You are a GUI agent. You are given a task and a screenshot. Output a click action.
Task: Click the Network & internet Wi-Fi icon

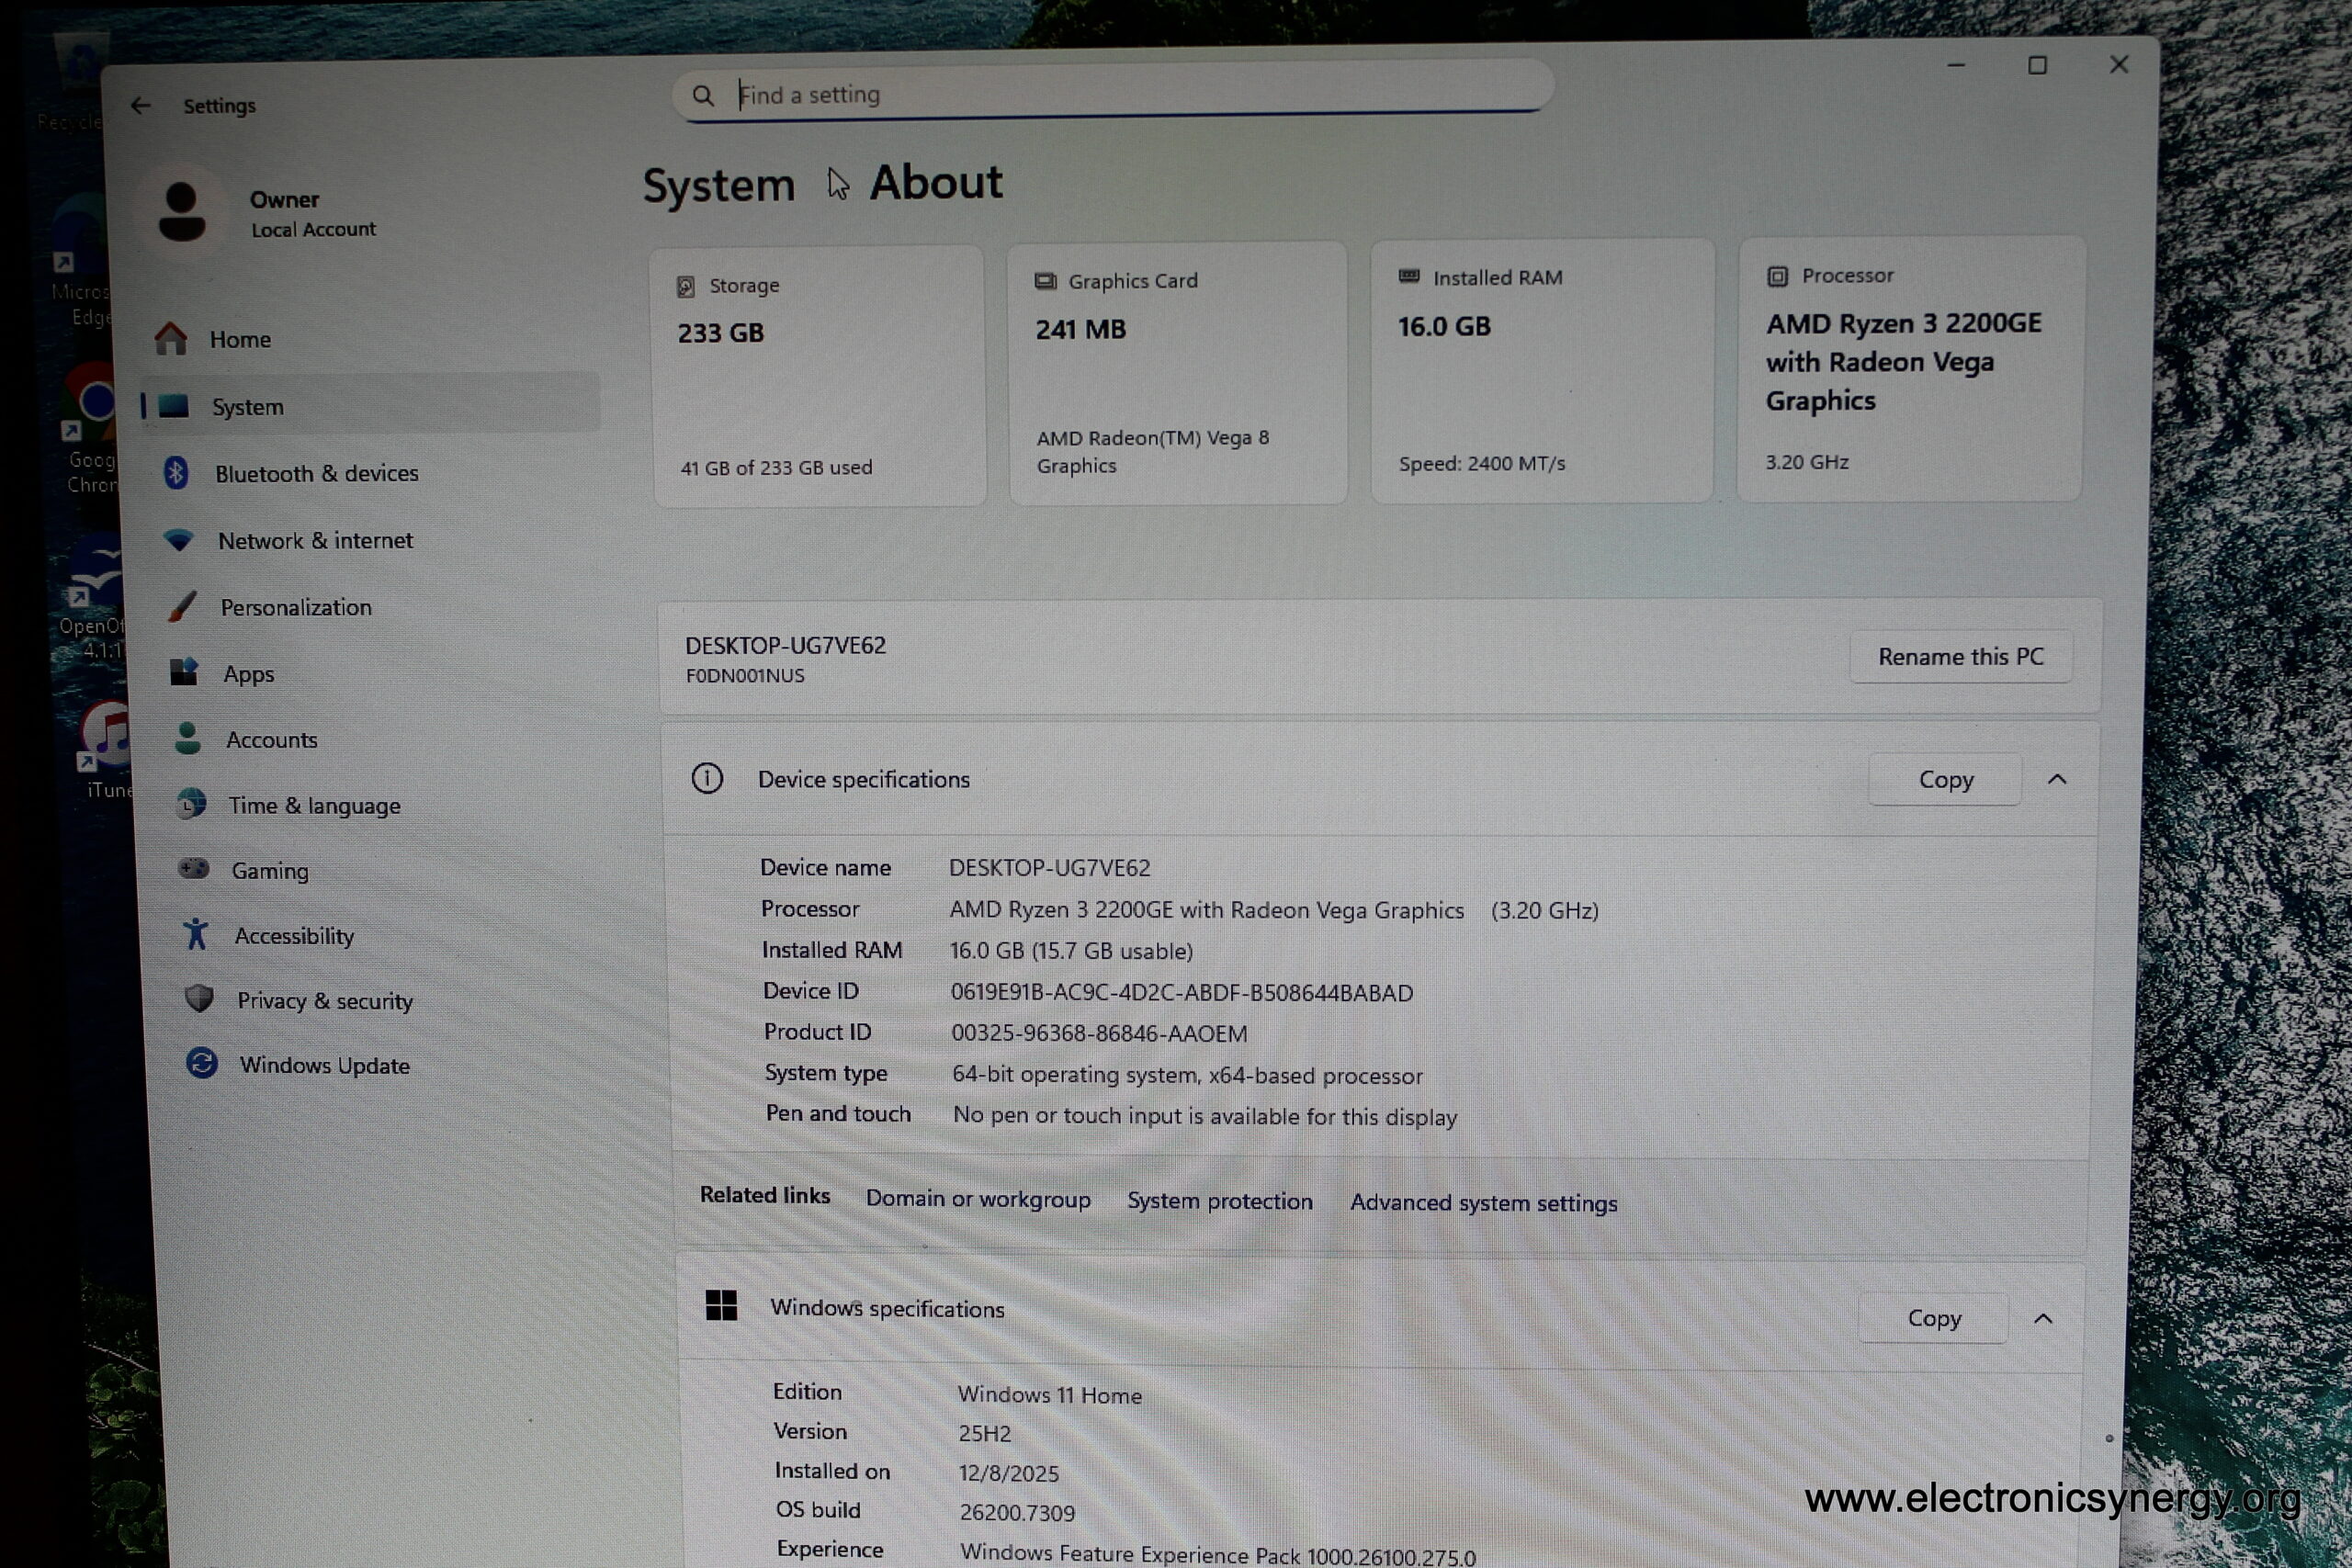[179, 540]
